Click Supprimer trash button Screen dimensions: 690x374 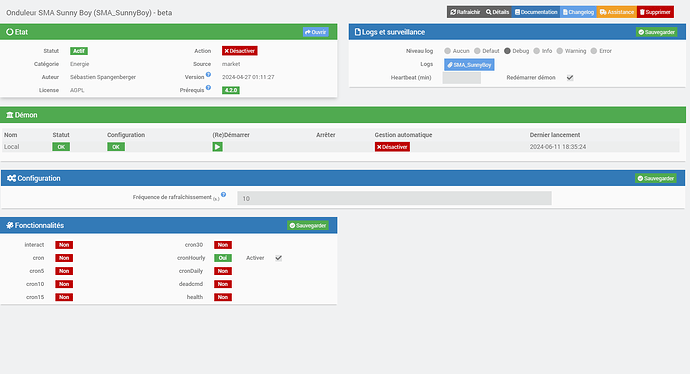[x=655, y=12]
